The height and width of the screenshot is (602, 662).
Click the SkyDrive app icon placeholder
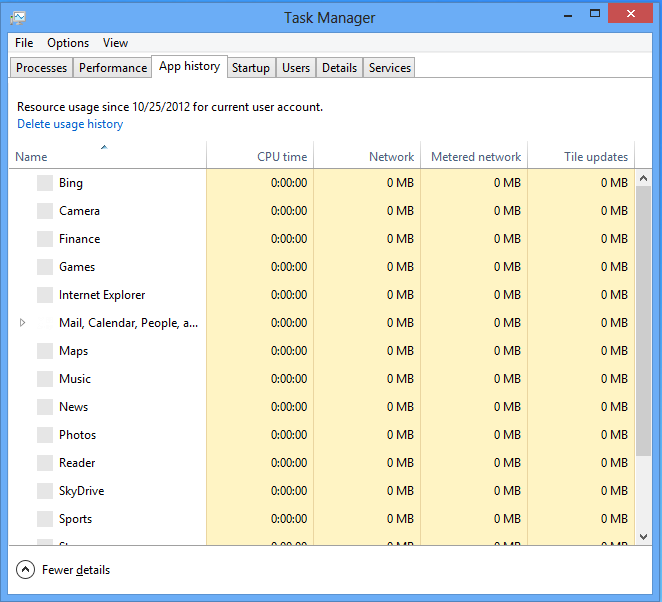click(45, 491)
